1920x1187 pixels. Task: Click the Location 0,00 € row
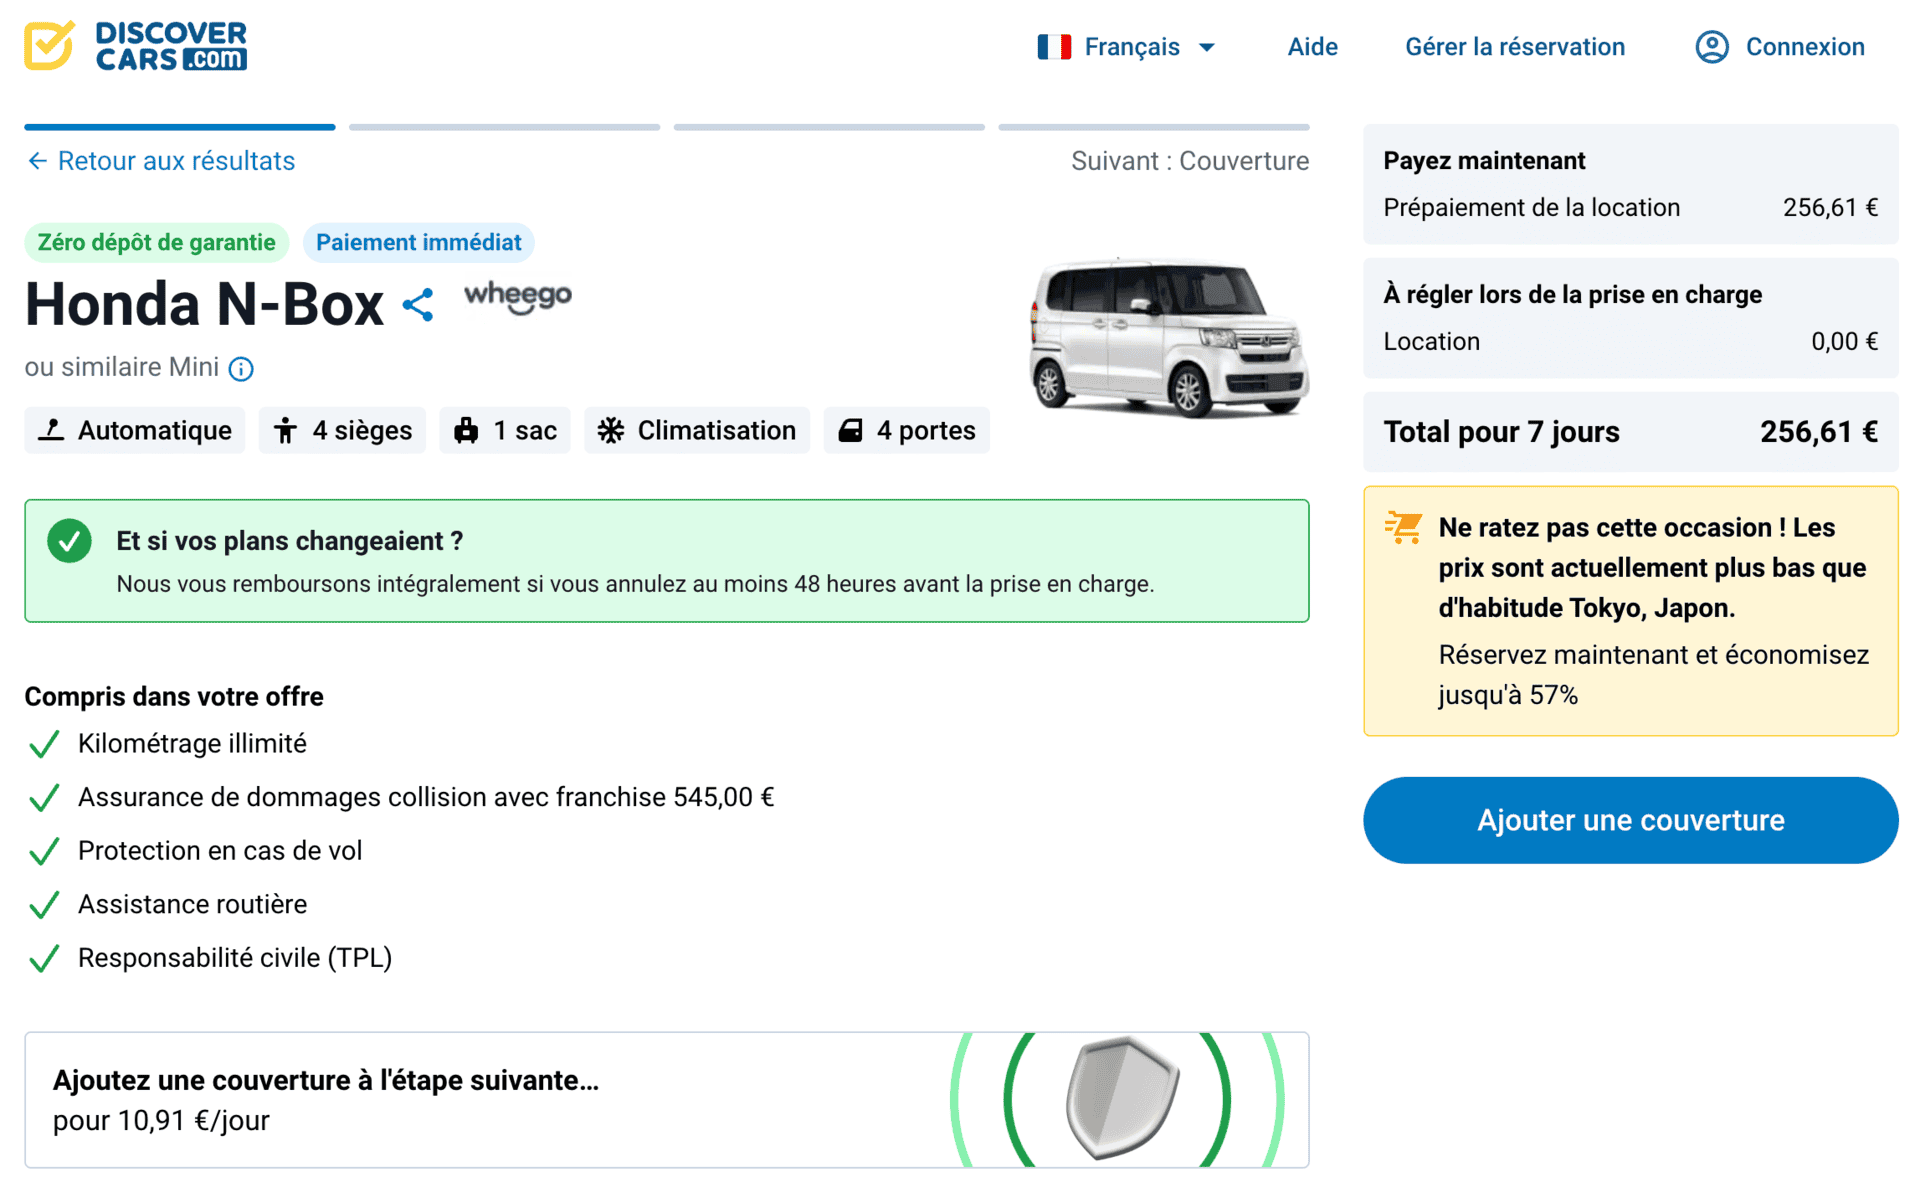click(1631, 341)
